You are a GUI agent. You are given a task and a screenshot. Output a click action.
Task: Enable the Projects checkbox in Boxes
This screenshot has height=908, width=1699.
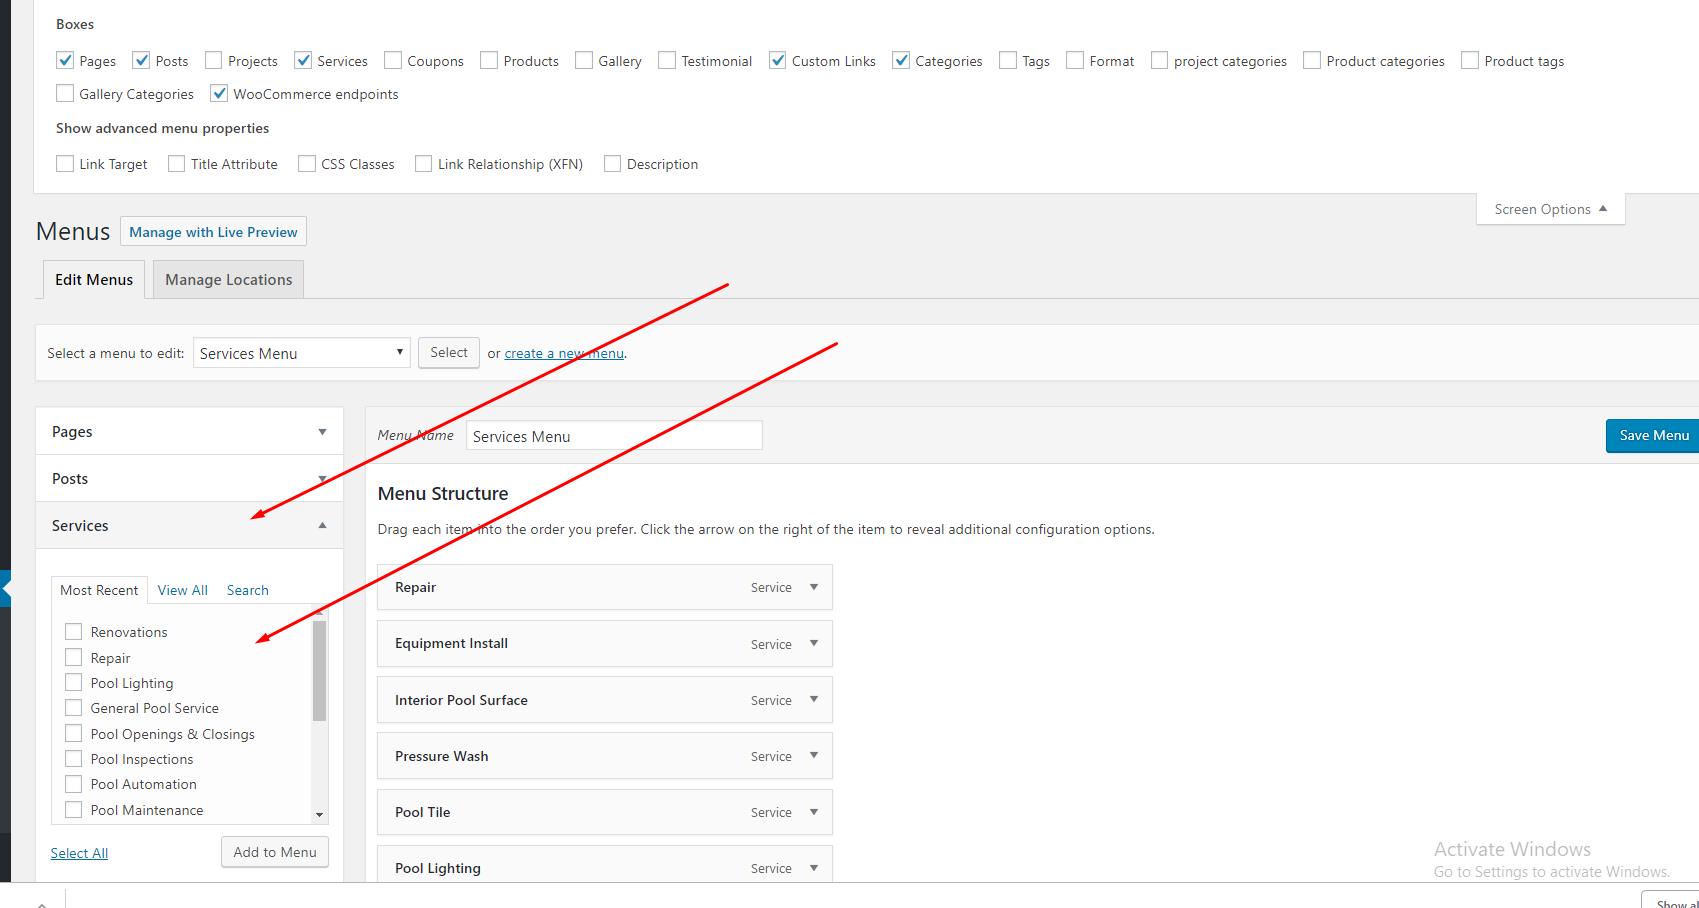point(213,60)
